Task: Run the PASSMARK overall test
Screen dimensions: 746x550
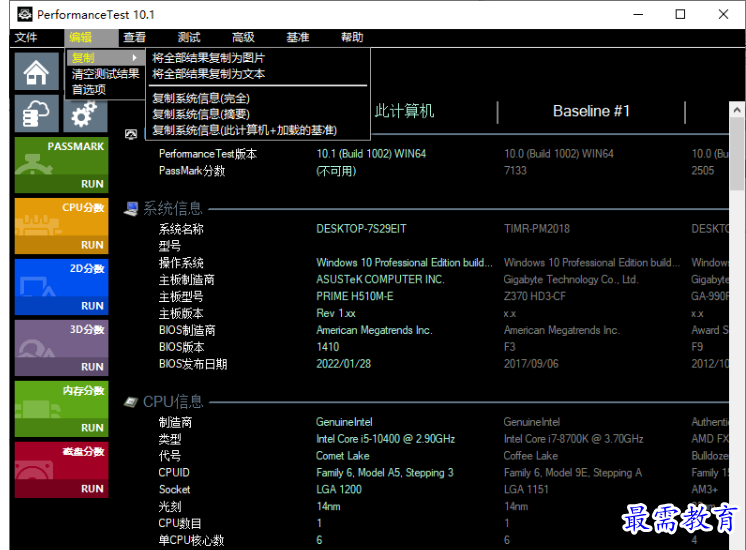Action: click(x=61, y=165)
